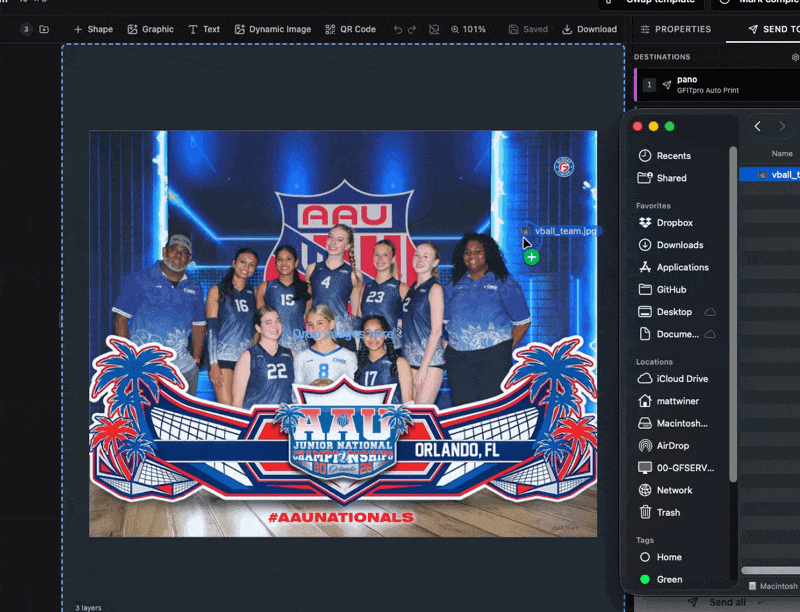Click the Favorites section header in Finder
This screenshot has width=800, height=612.
click(x=653, y=206)
